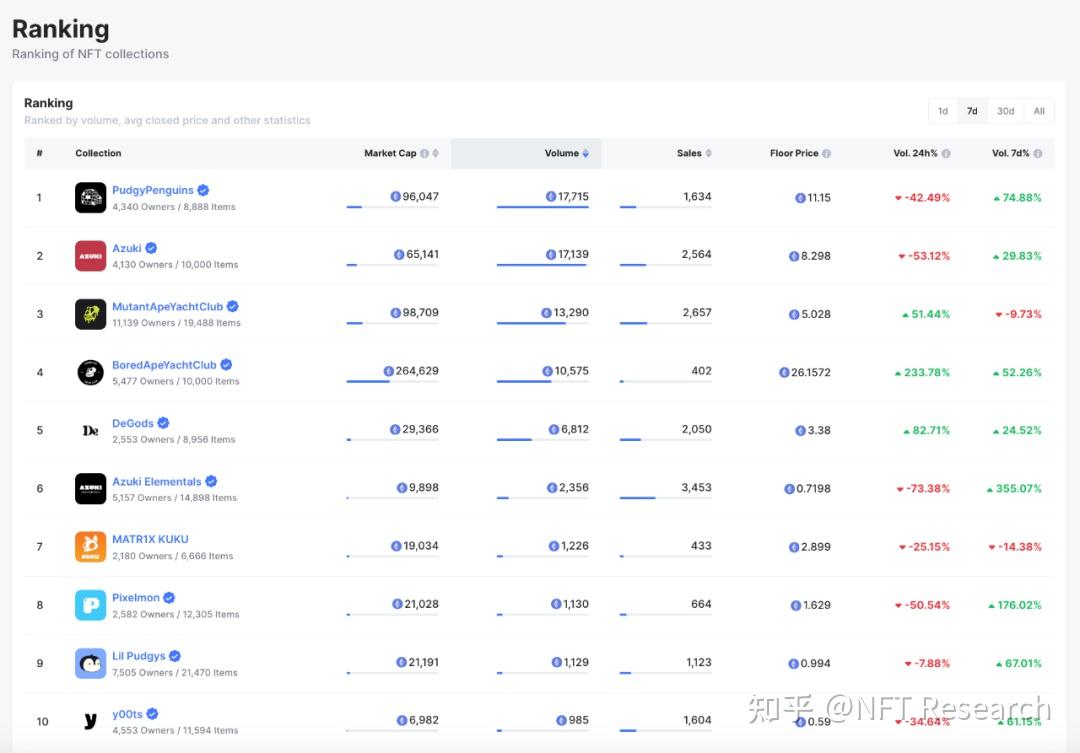Click the BoredApeYachtClub market cap bar
The height and width of the screenshot is (753, 1080).
pyautogui.click(x=393, y=381)
